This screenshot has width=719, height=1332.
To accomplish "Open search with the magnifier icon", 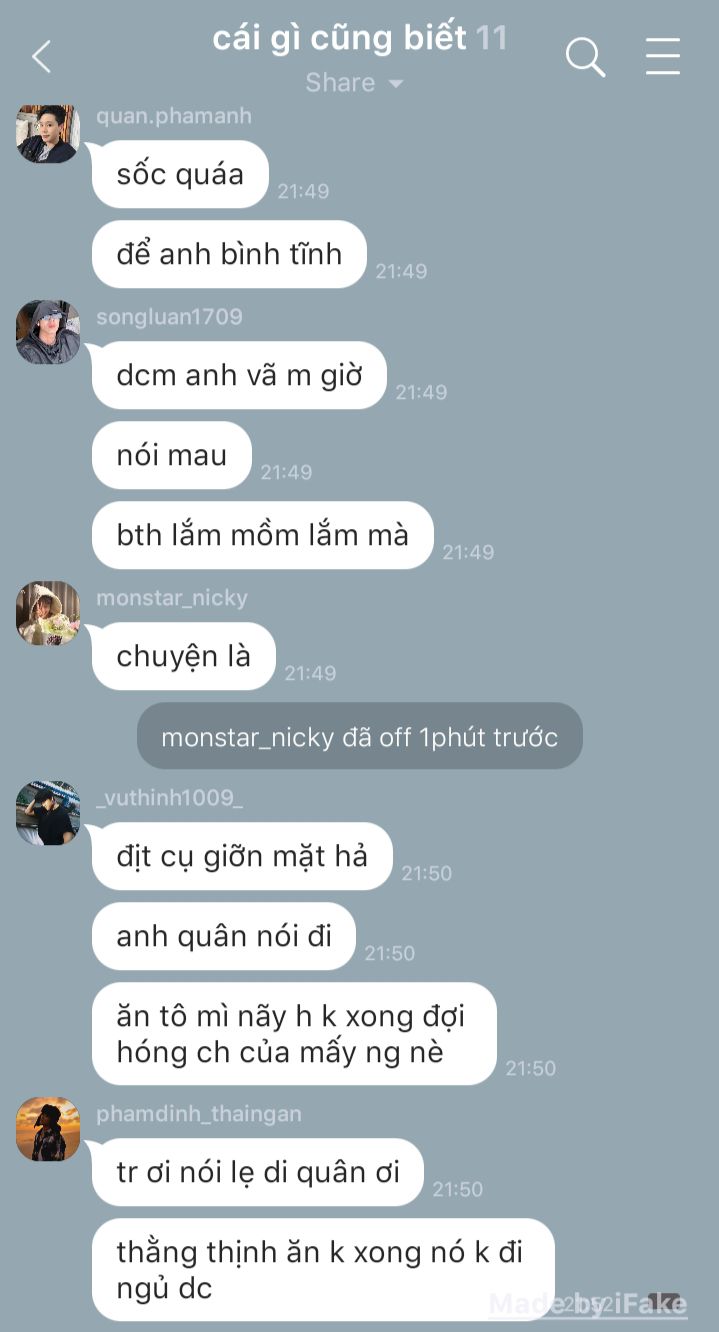I will [585, 57].
